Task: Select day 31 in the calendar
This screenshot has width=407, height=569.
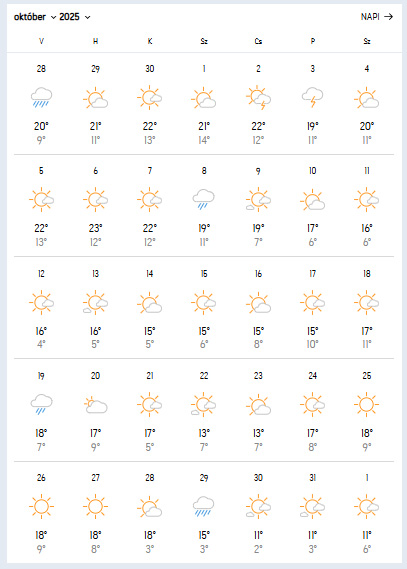Action: pyautogui.click(x=312, y=478)
